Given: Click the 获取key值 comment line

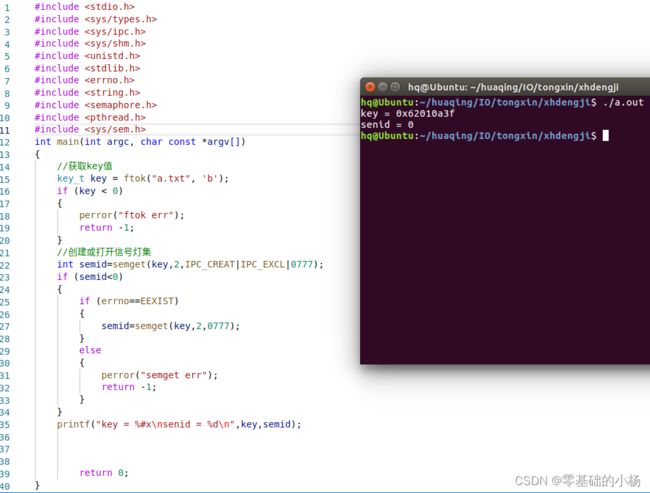Looking at the screenshot, I should pyautogui.click(x=85, y=166).
